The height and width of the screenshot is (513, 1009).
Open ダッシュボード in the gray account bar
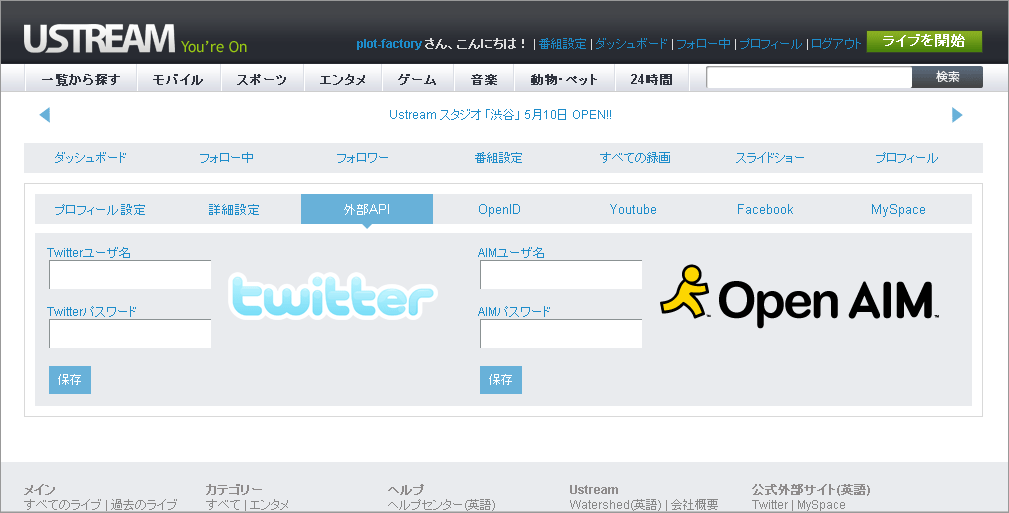coord(90,158)
